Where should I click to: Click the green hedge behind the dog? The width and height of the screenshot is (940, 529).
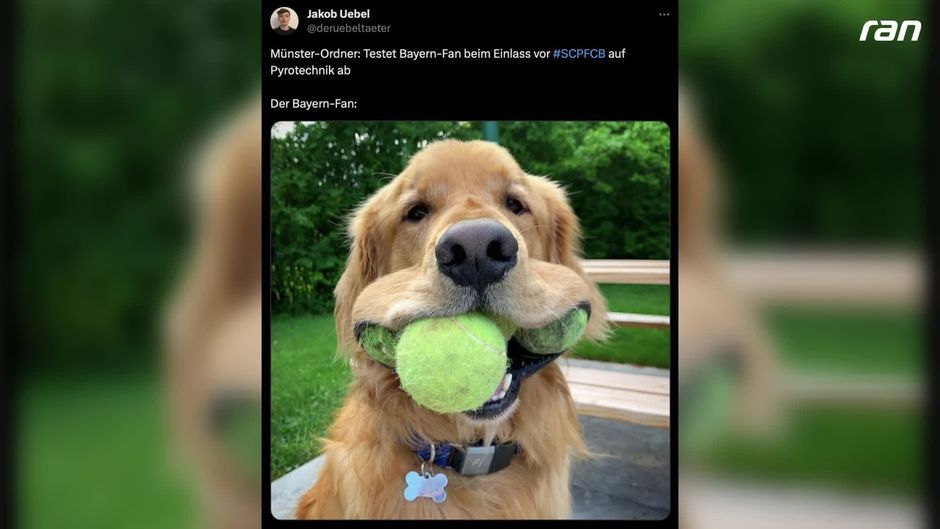click(x=617, y=186)
